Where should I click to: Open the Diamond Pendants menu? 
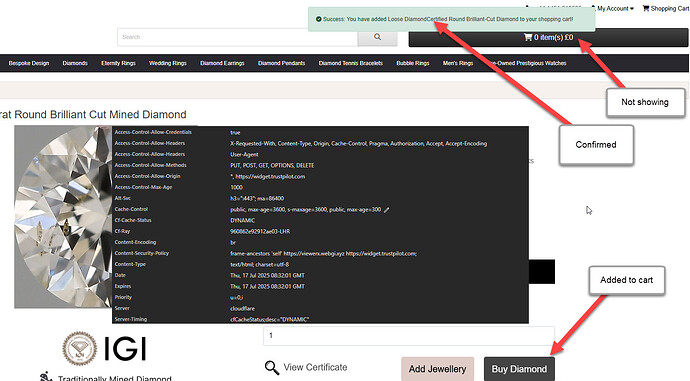[282, 63]
